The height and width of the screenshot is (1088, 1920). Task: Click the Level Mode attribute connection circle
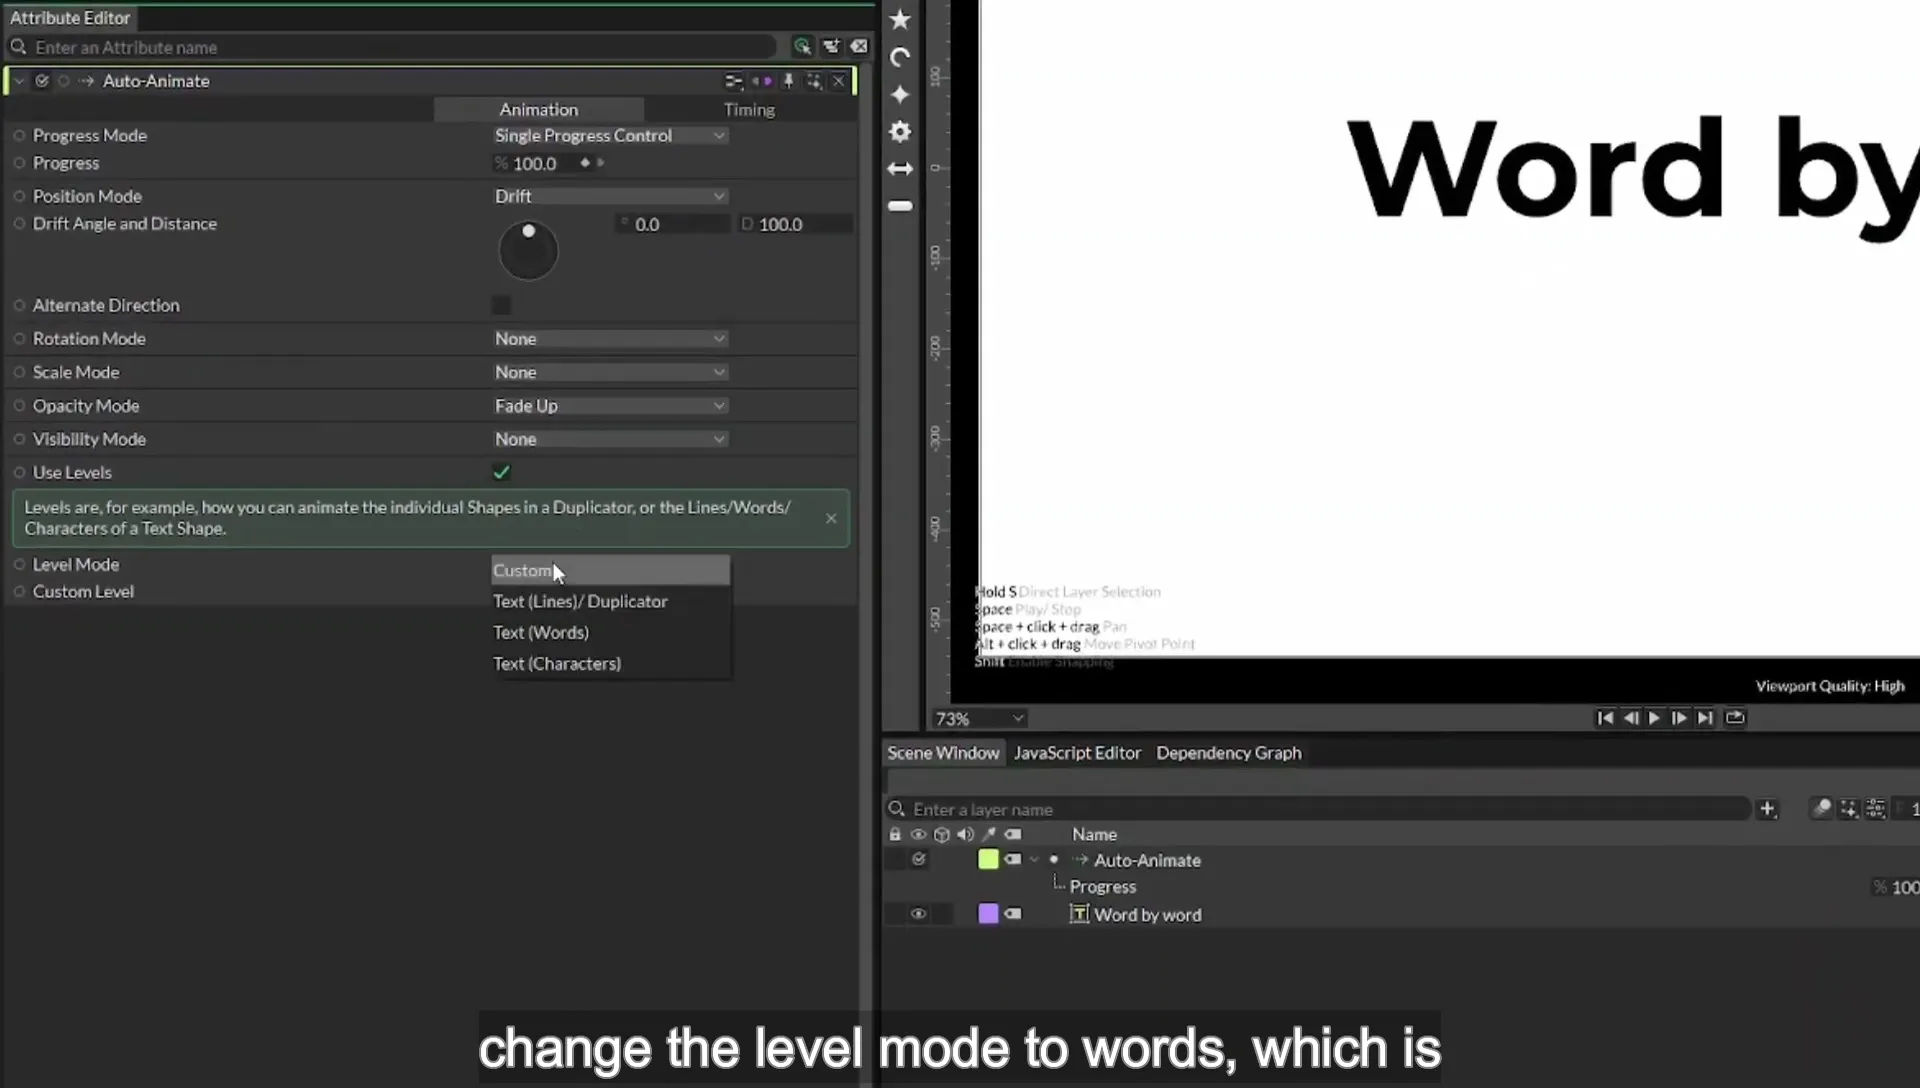click(19, 564)
